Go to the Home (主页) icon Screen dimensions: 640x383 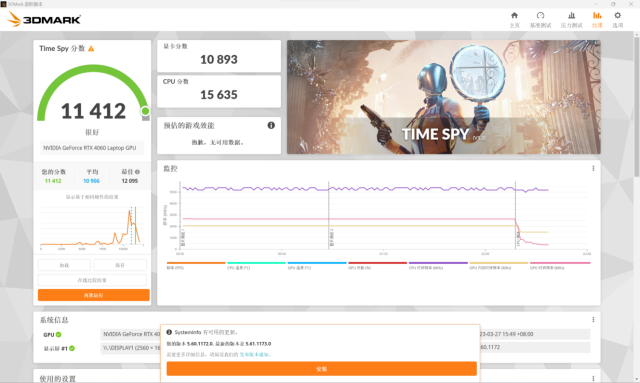514,19
